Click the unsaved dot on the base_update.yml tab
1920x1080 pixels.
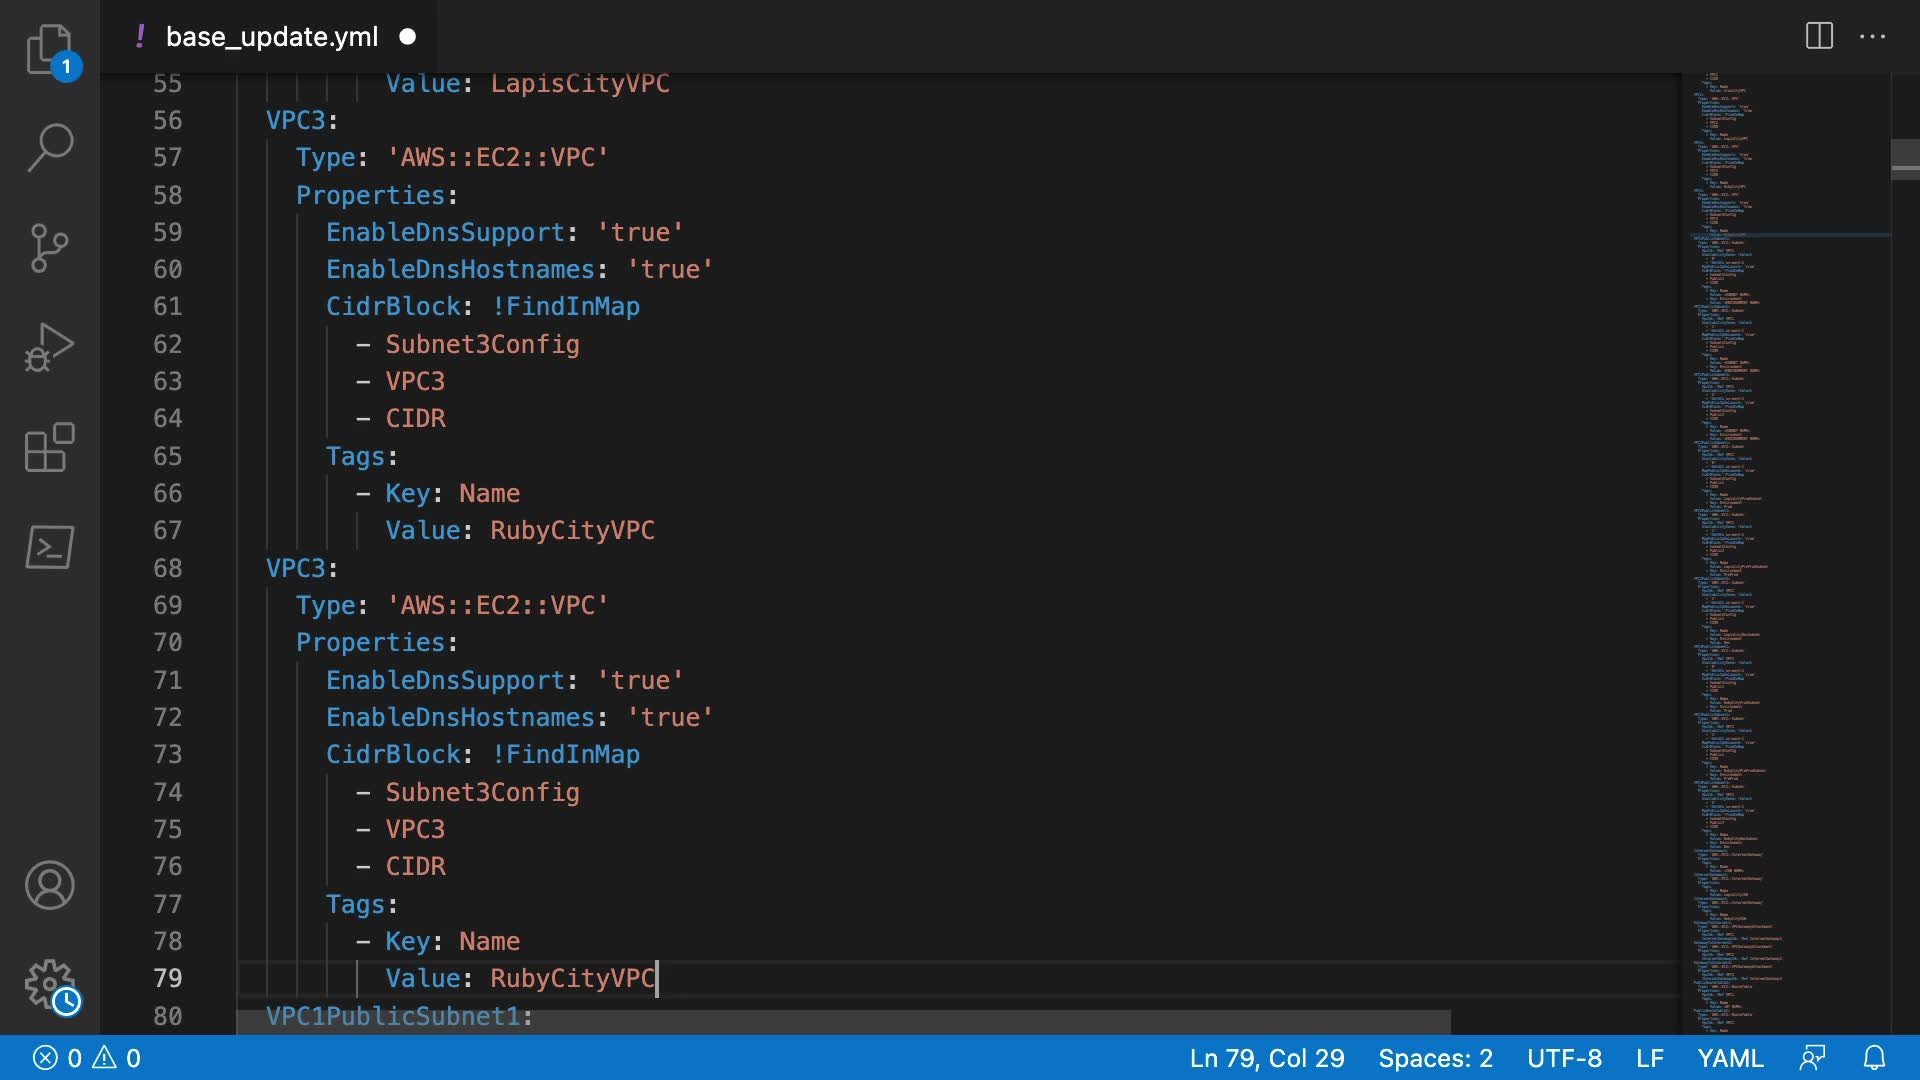point(407,37)
